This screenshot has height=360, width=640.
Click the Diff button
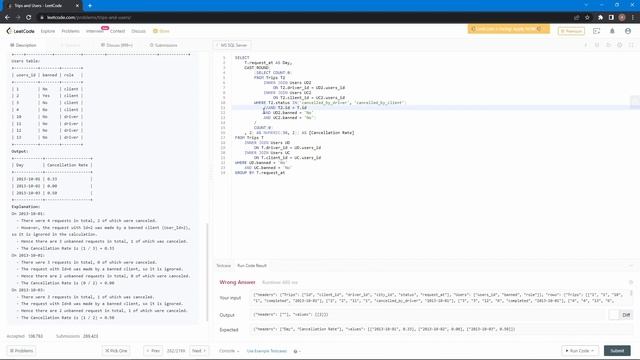pyautogui.click(x=626, y=315)
